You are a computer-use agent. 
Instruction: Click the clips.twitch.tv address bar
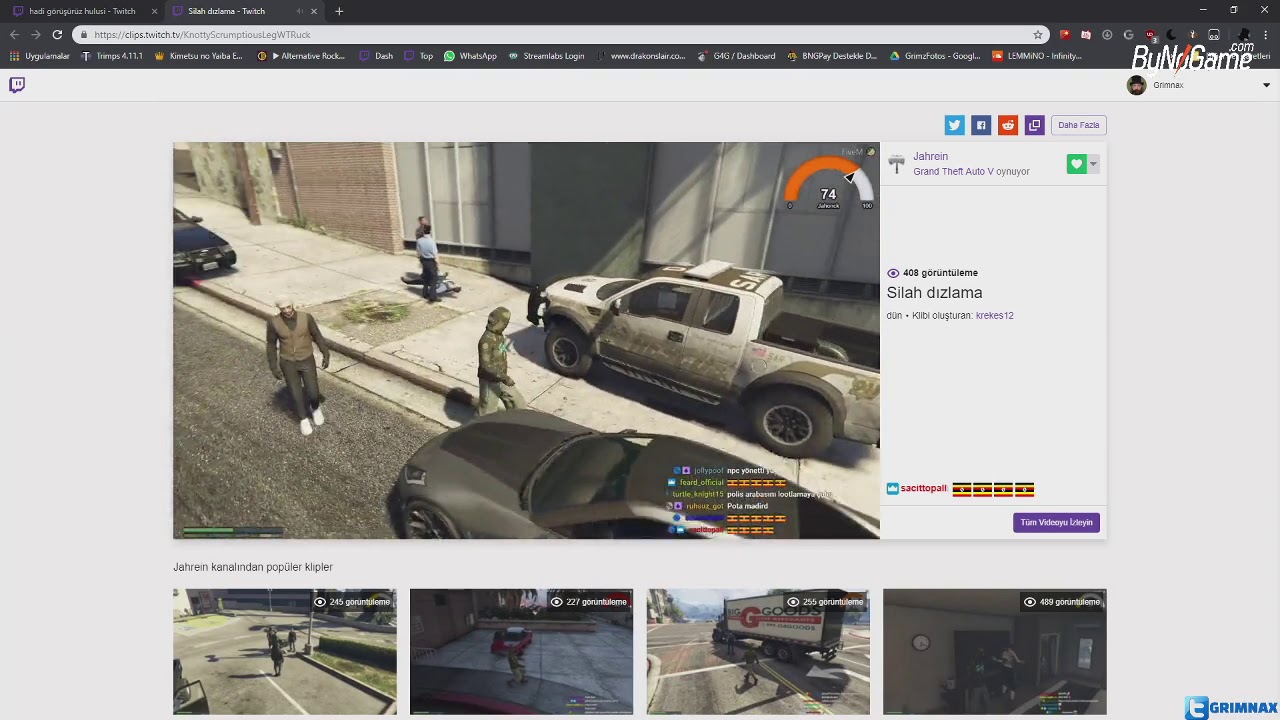point(560,34)
